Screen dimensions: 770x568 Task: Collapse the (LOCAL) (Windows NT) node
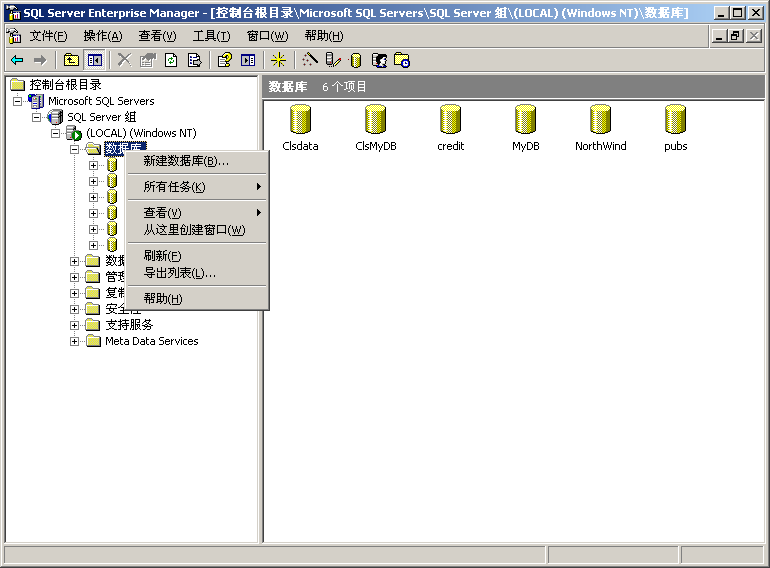55,133
